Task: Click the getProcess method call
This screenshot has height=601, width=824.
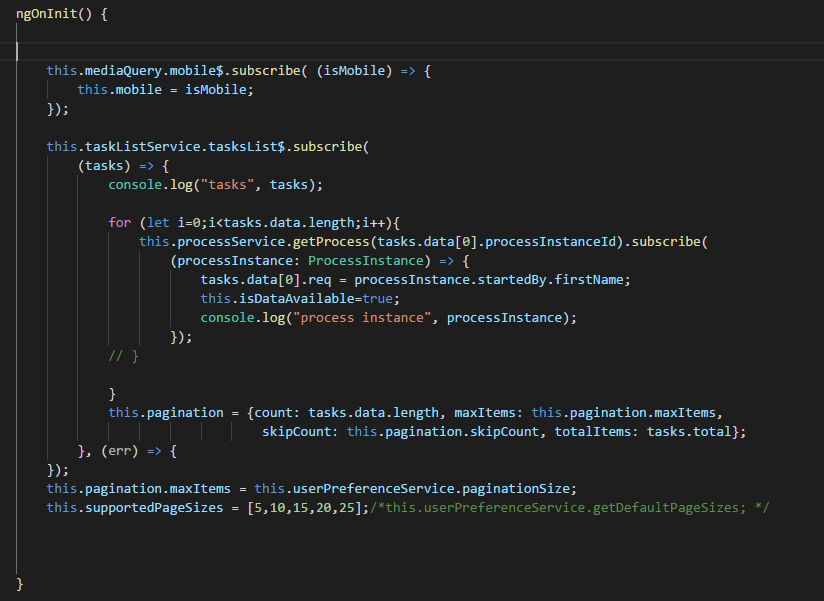Action: pos(331,242)
